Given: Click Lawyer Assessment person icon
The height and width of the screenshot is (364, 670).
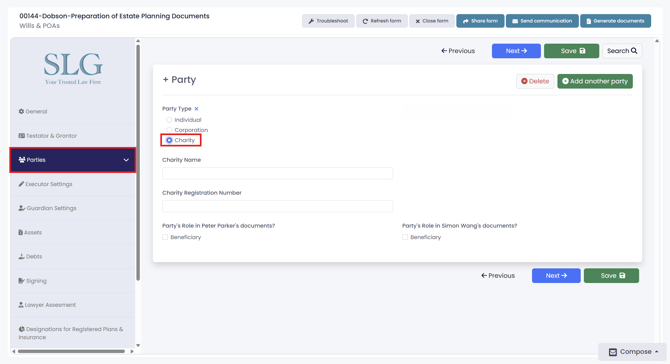Looking at the screenshot, I should pos(21,305).
